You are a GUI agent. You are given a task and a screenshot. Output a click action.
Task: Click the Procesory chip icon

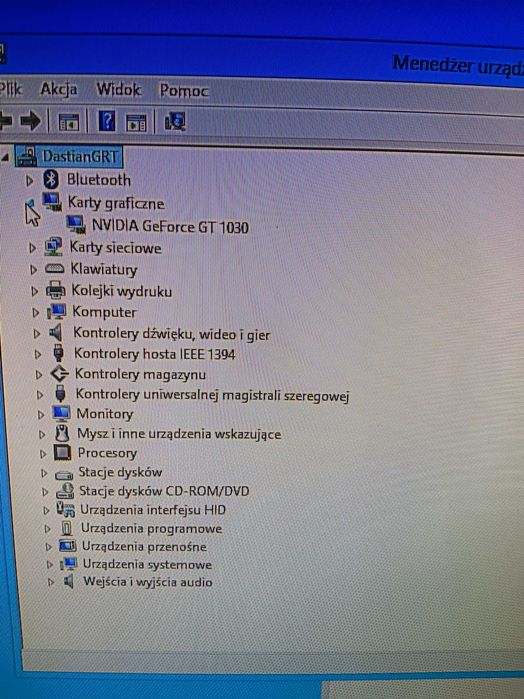pyautogui.click(x=62, y=452)
